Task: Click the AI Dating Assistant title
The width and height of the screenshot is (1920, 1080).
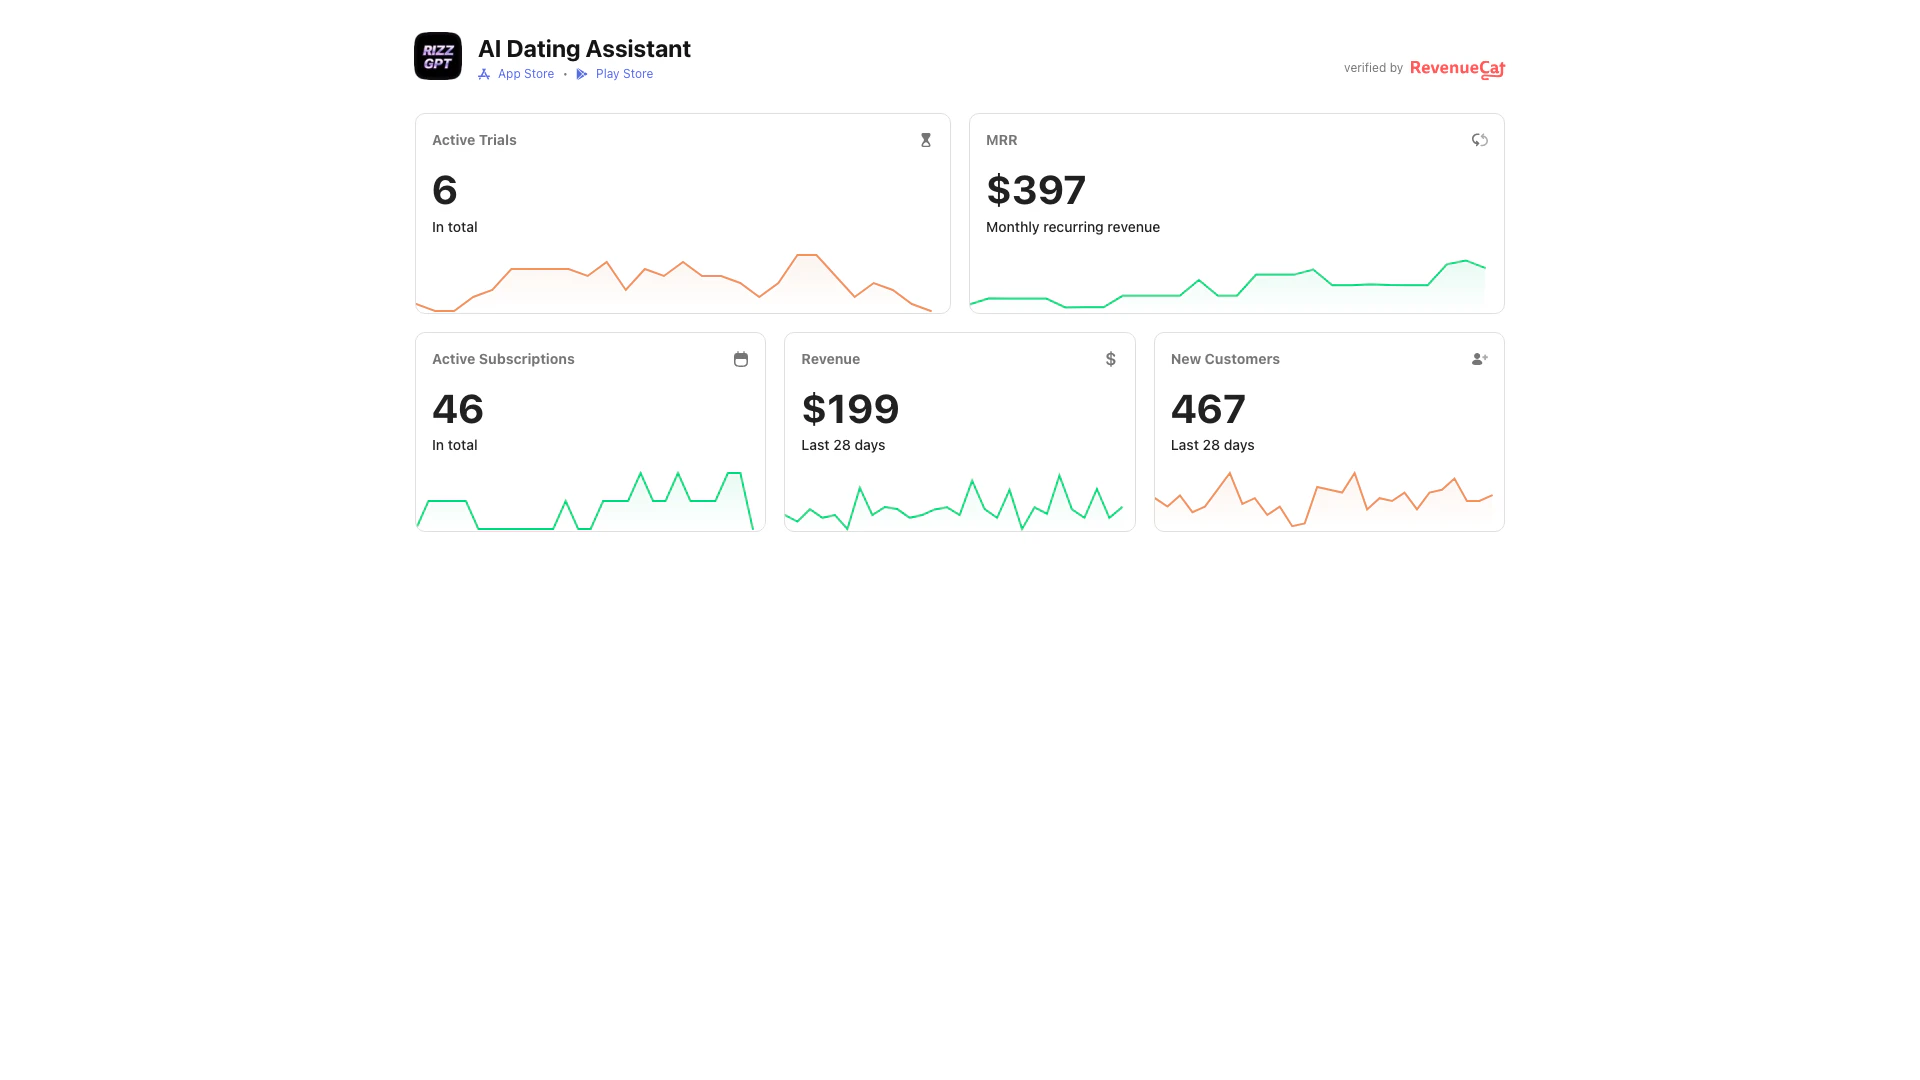Action: [x=584, y=49]
